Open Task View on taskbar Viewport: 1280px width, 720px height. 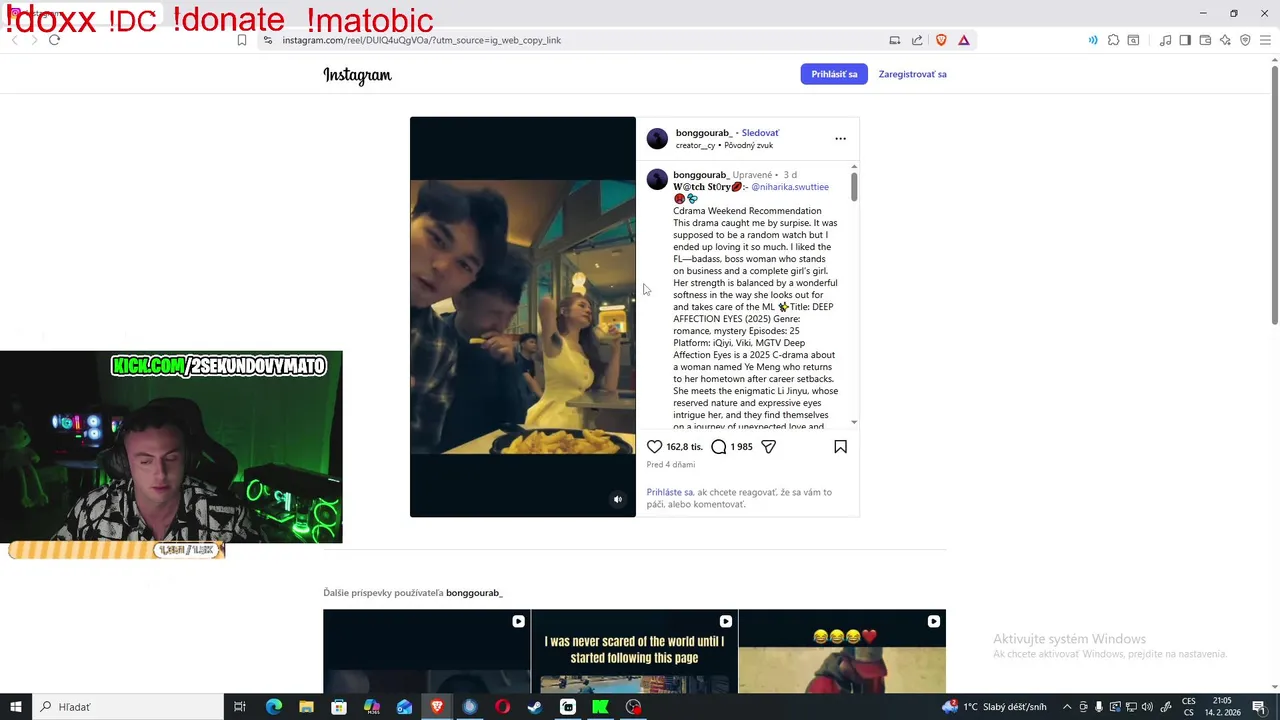240,707
